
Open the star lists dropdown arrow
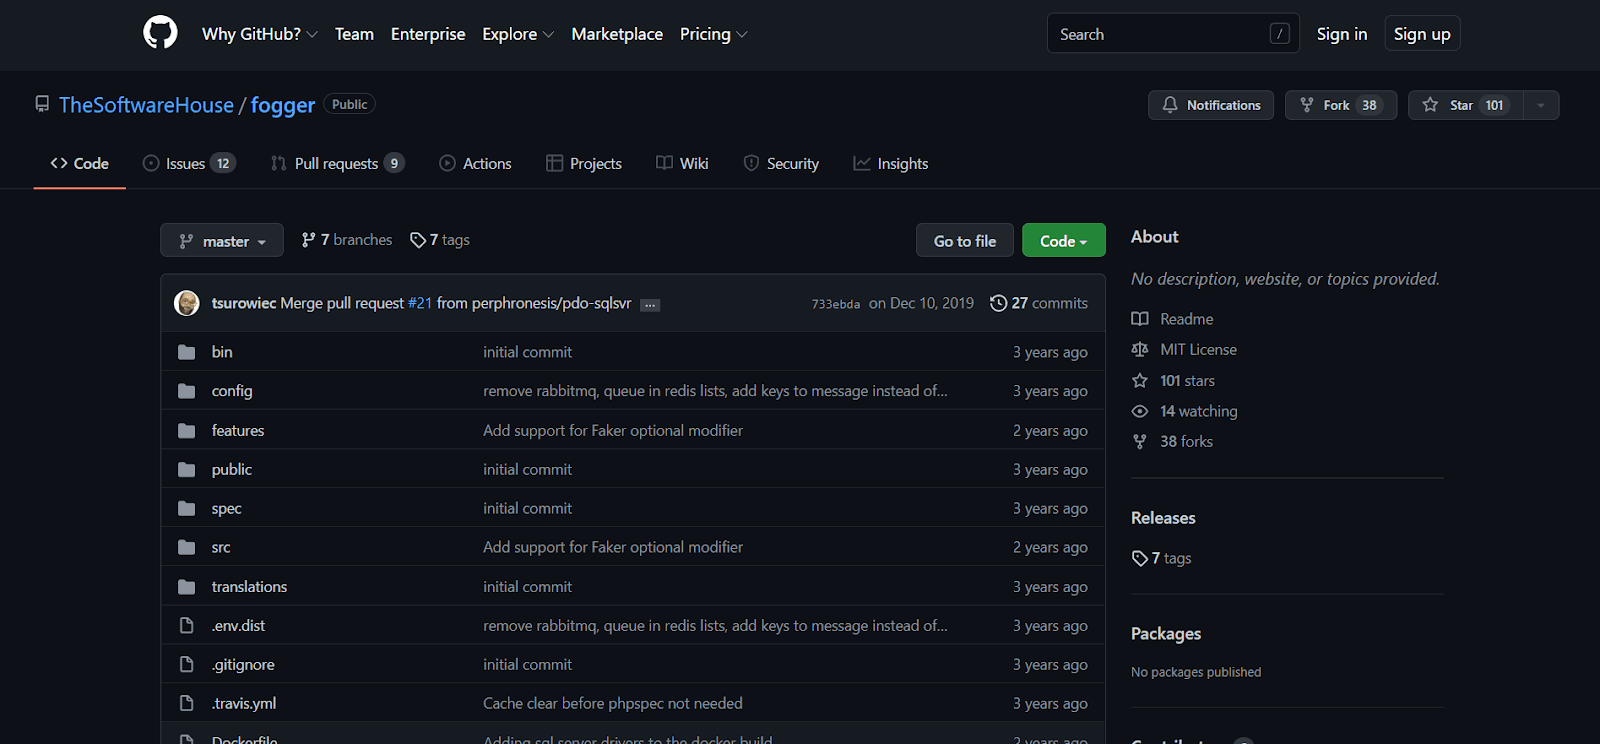tap(1541, 105)
